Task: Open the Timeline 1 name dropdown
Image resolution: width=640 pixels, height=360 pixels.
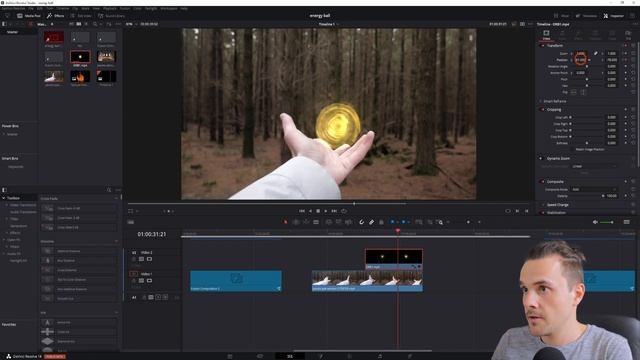Action: 328,24
